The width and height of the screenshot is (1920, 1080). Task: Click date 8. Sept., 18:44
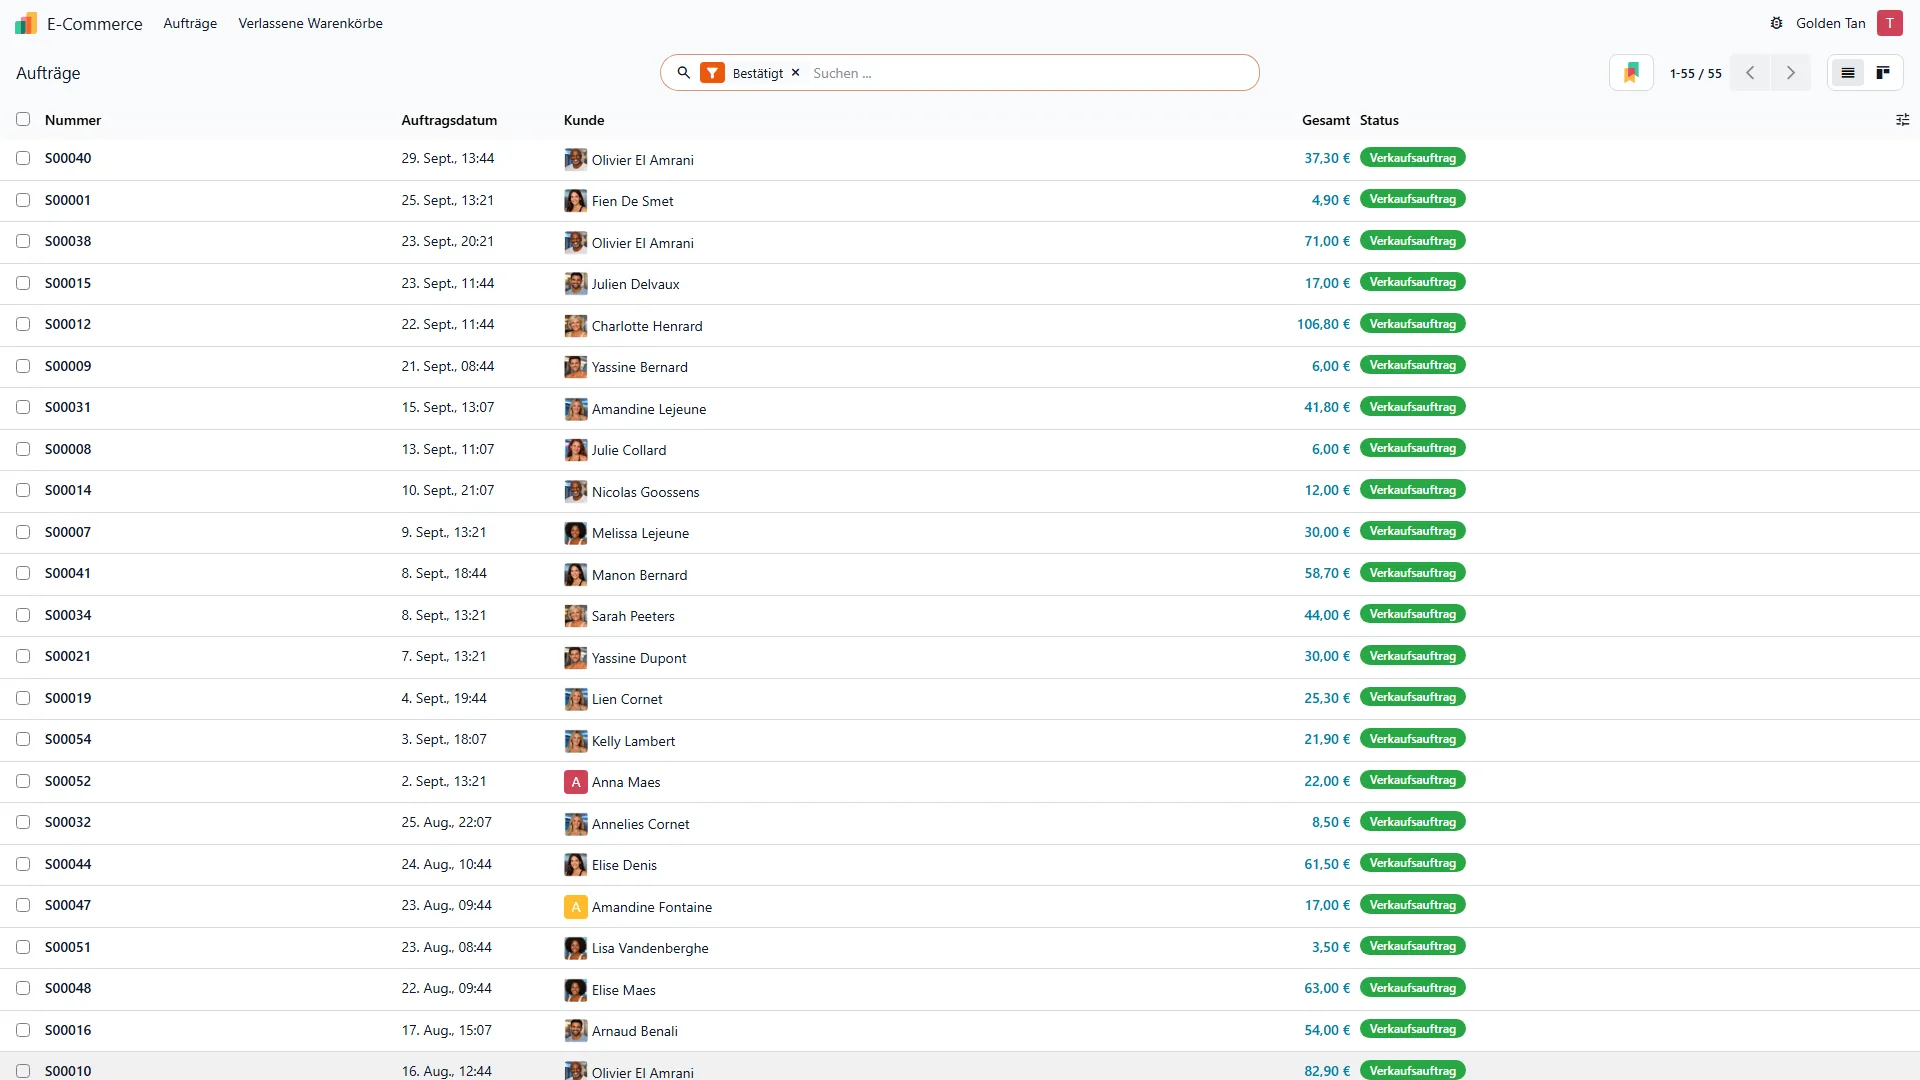[x=444, y=573]
